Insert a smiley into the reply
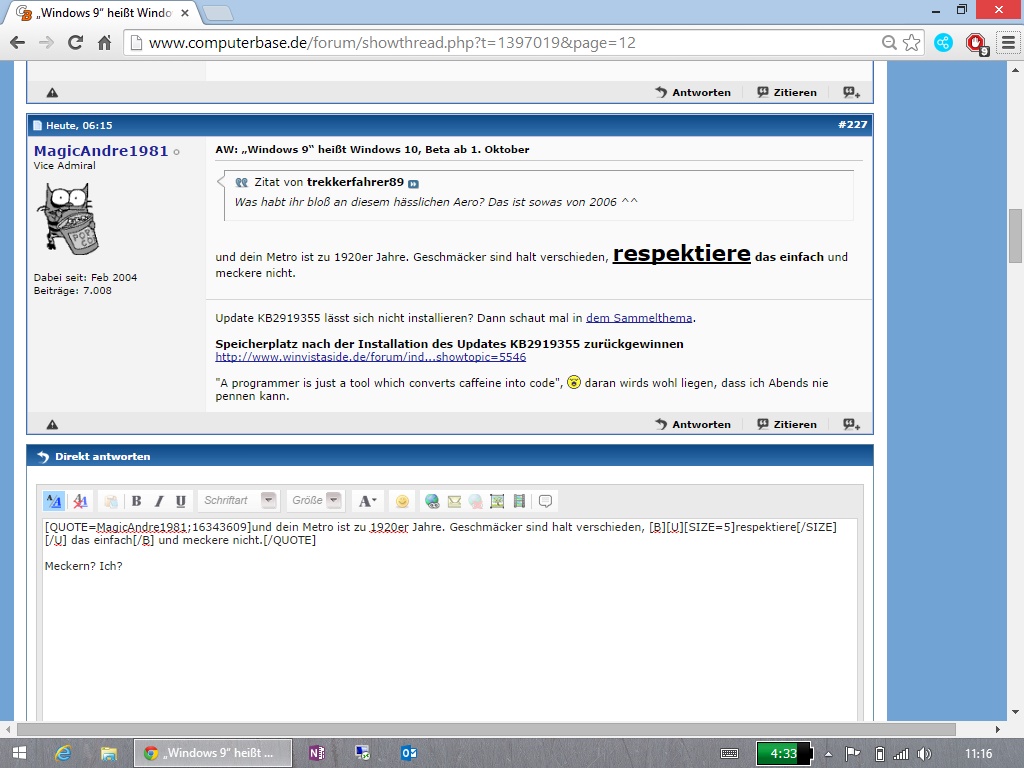1024x768 pixels. 402,502
